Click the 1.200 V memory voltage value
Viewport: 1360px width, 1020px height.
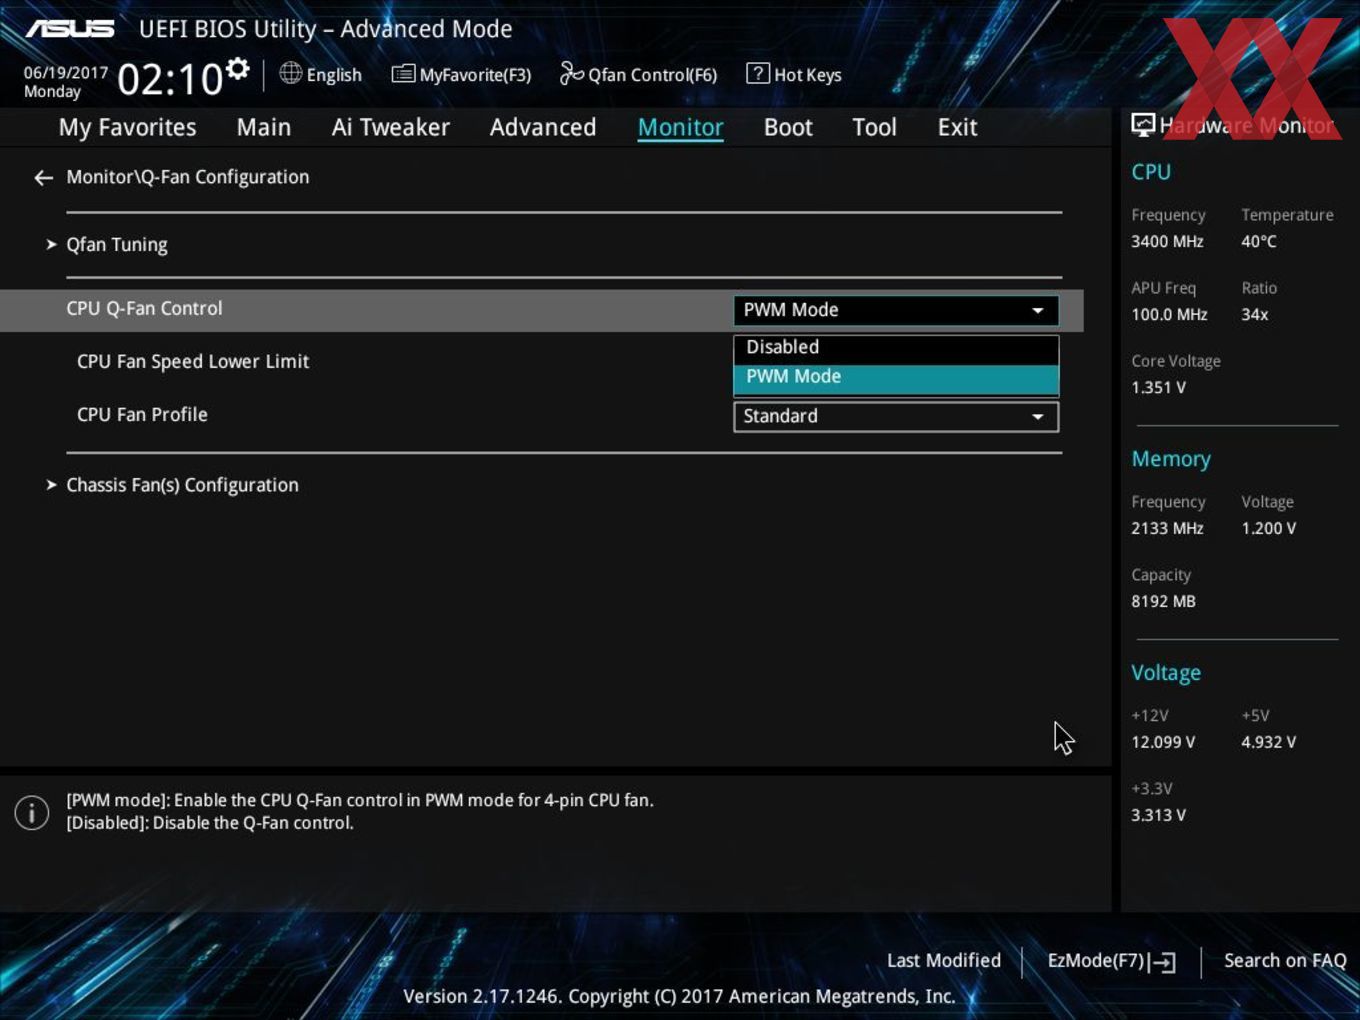coord(1268,529)
